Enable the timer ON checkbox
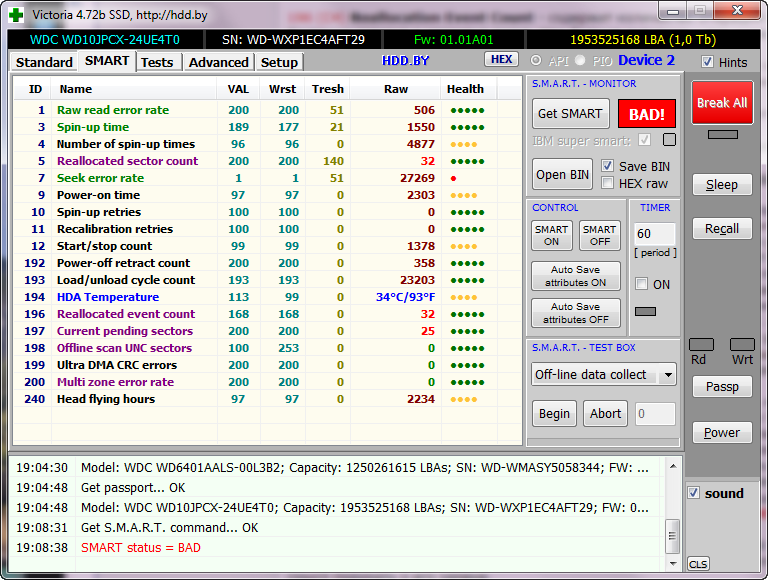The height and width of the screenshot is (580, 768). (641, 284)
